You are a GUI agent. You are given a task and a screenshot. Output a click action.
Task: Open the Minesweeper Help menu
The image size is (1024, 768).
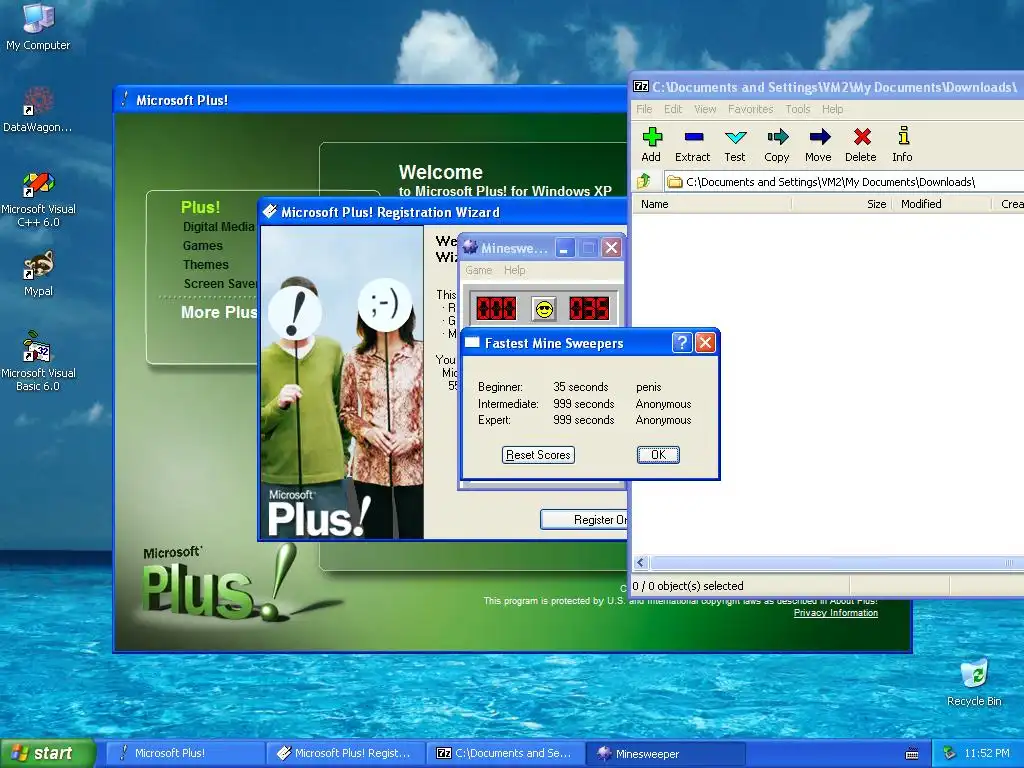click(x=515, y=270)
